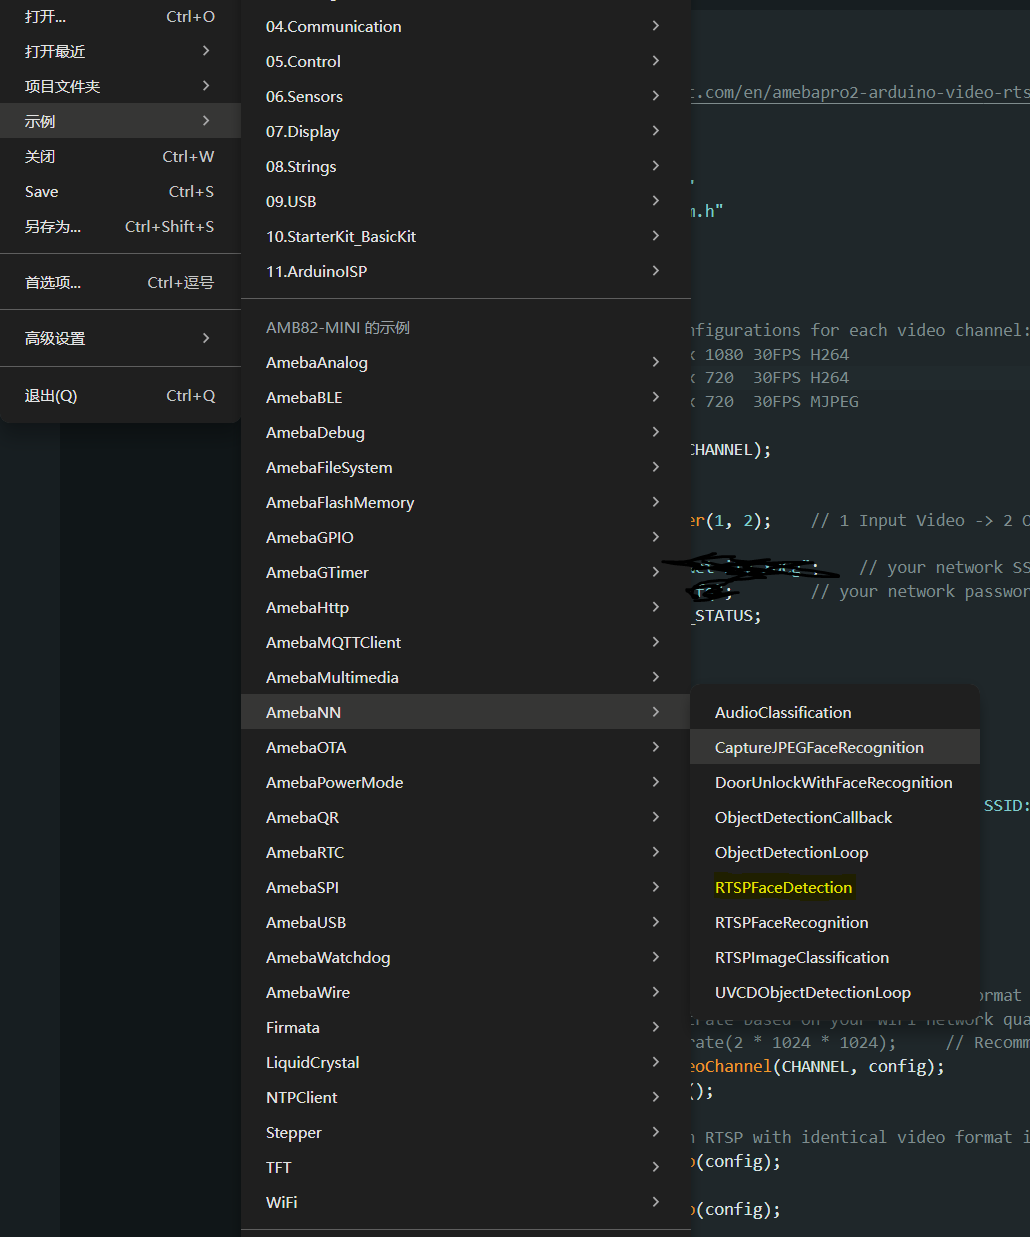This screenshot has width=1030, height=1237.
Task: Open 10.StarterKit_BasicKit examples group
Action: point(466,236)
